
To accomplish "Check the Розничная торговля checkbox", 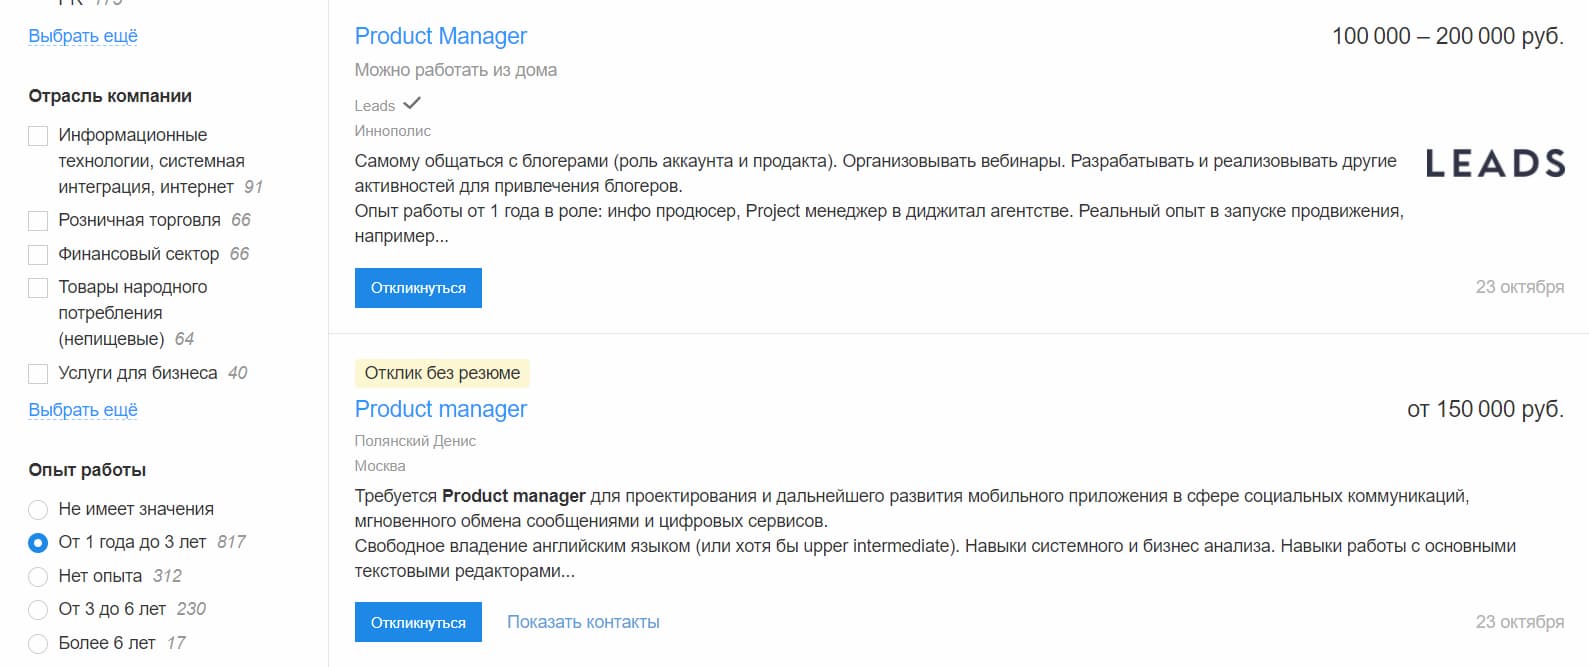I will [37, 218].
